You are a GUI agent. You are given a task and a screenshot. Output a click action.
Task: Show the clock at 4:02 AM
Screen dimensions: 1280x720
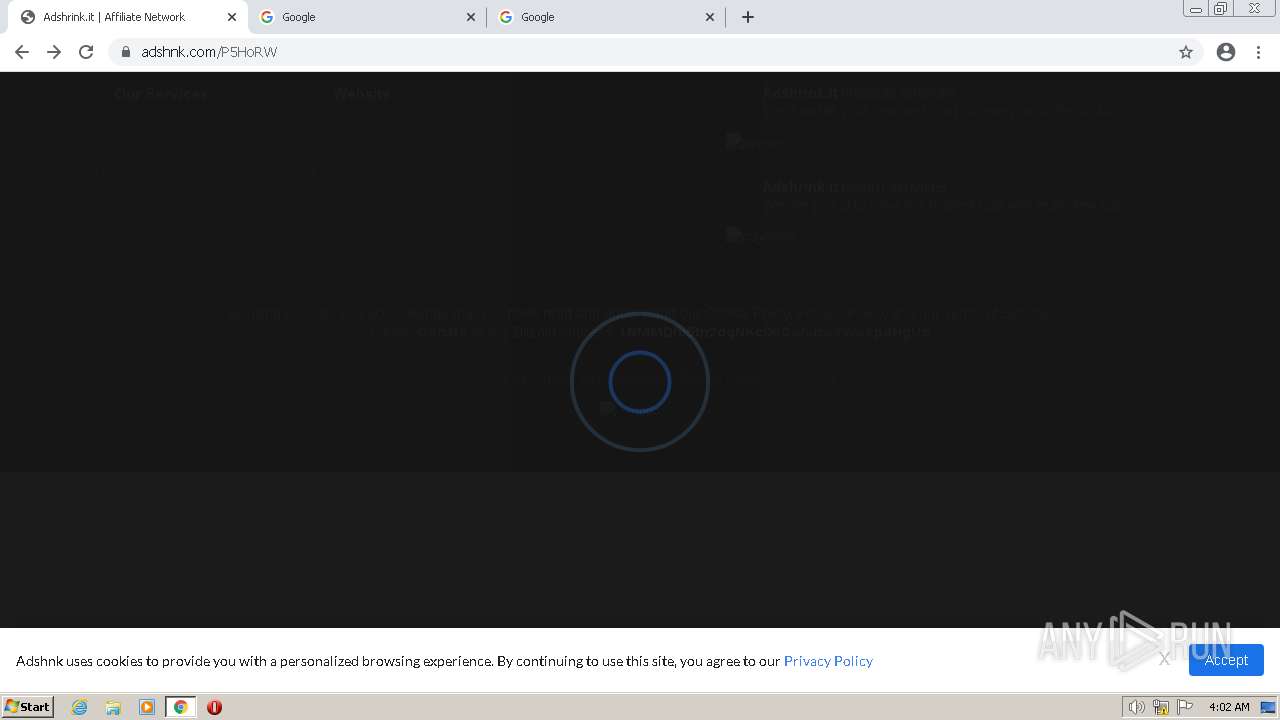(1229, 707)
